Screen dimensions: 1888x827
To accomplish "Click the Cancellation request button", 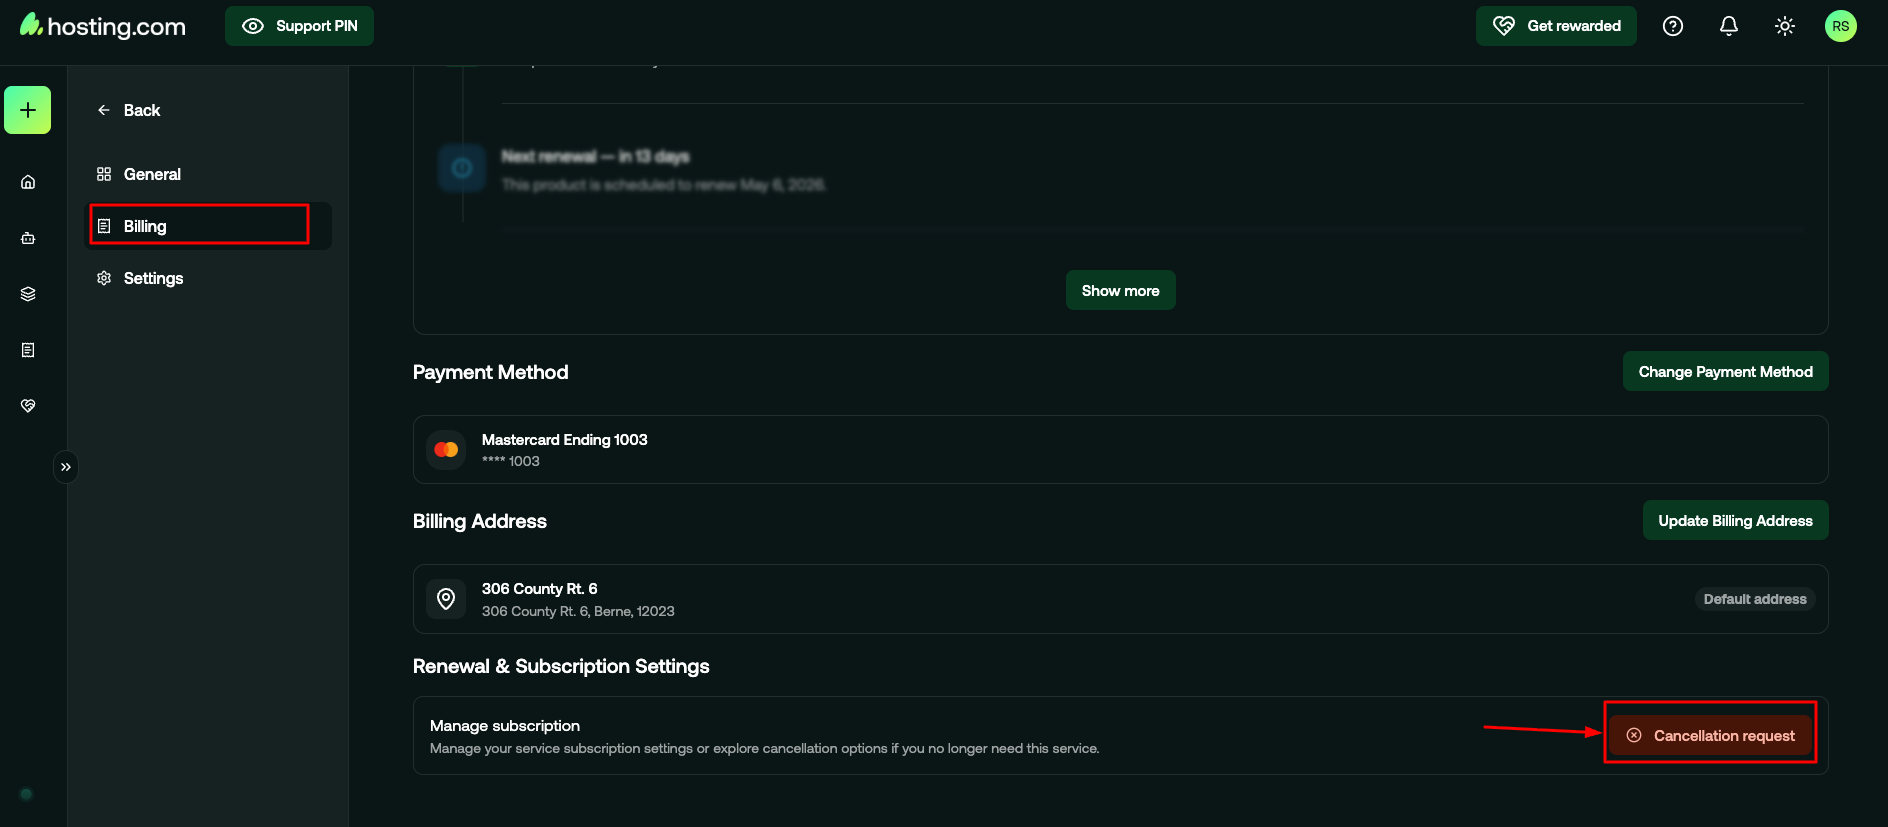I will coord(1711,736).
